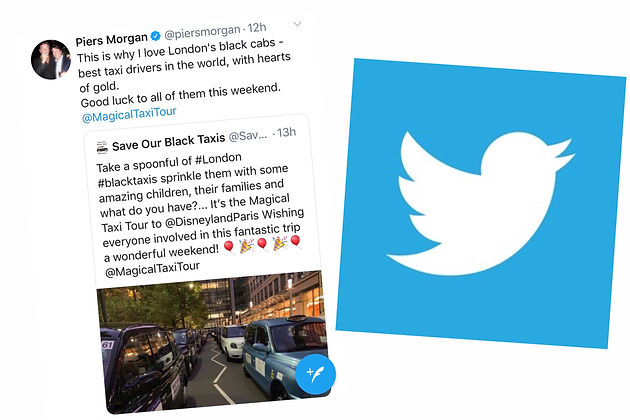630x420 pixels.
Task: Click the 13h quoted tweet timestamp
Action: point(286,132)
